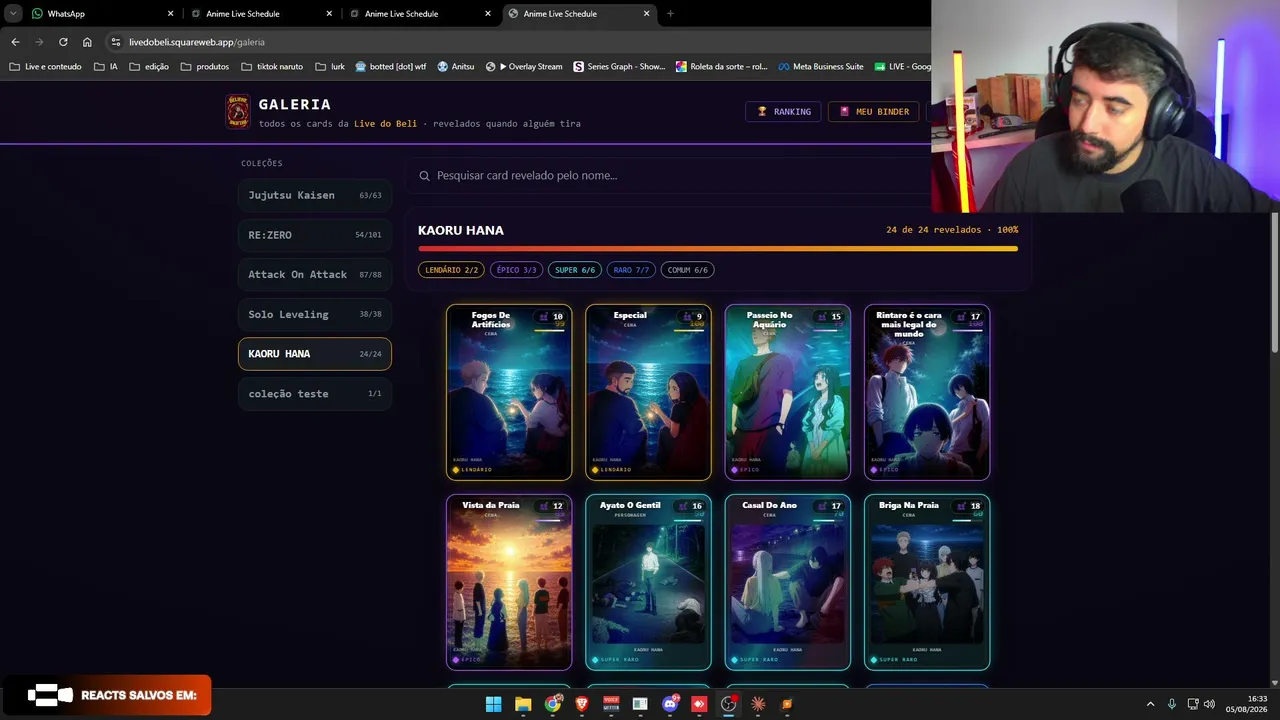Open a new browser tab
Viewport: 1280px width, 720px height.
[670, 14]
